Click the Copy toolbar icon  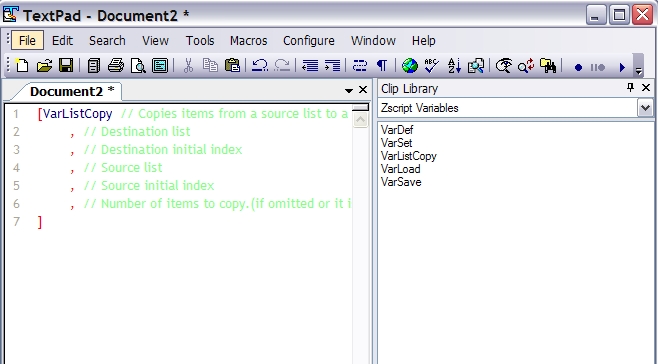(x=210, y=66)
